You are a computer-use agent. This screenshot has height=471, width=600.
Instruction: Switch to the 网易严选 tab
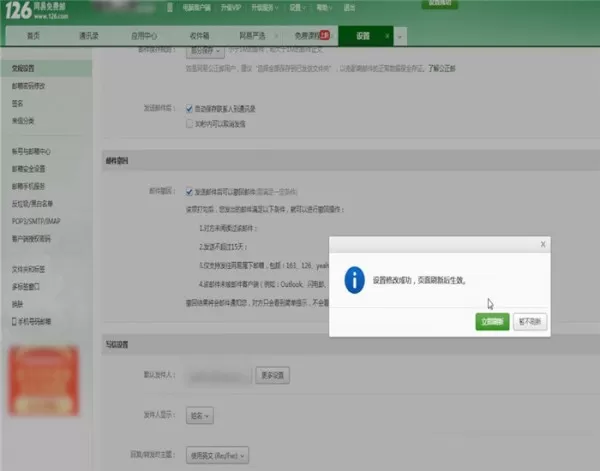(x=252, y=36)
